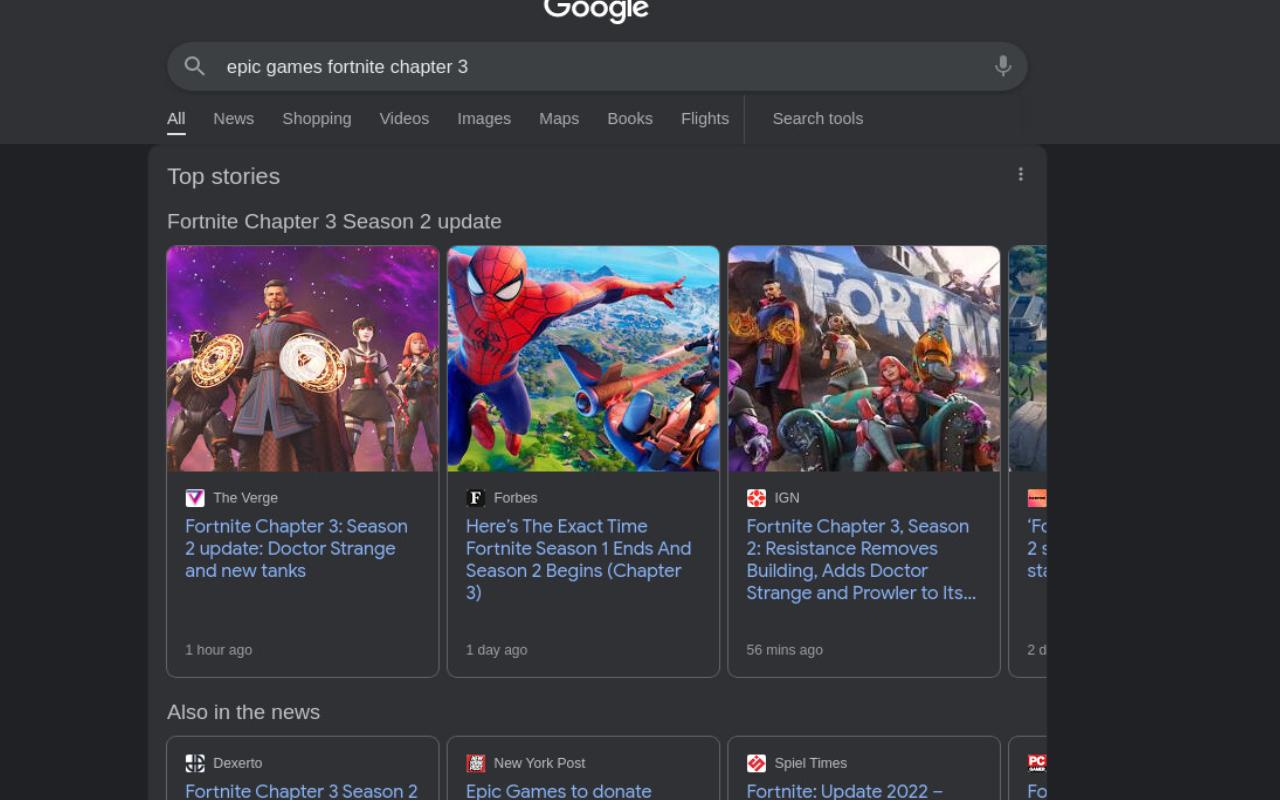The width and height of the screenshot is (1280, 800).
Task: Click search field with fortnite query
Action: tap(597, 66)
